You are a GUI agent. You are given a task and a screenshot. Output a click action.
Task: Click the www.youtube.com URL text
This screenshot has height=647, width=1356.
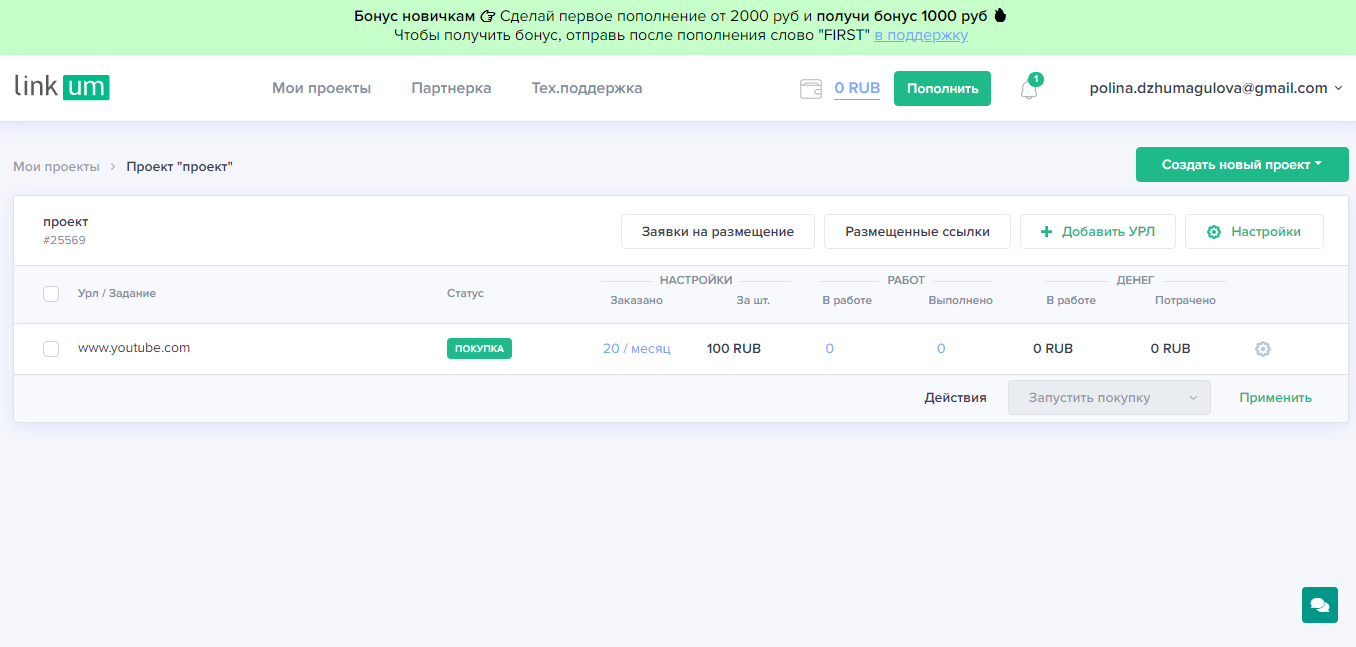(134, 348)
